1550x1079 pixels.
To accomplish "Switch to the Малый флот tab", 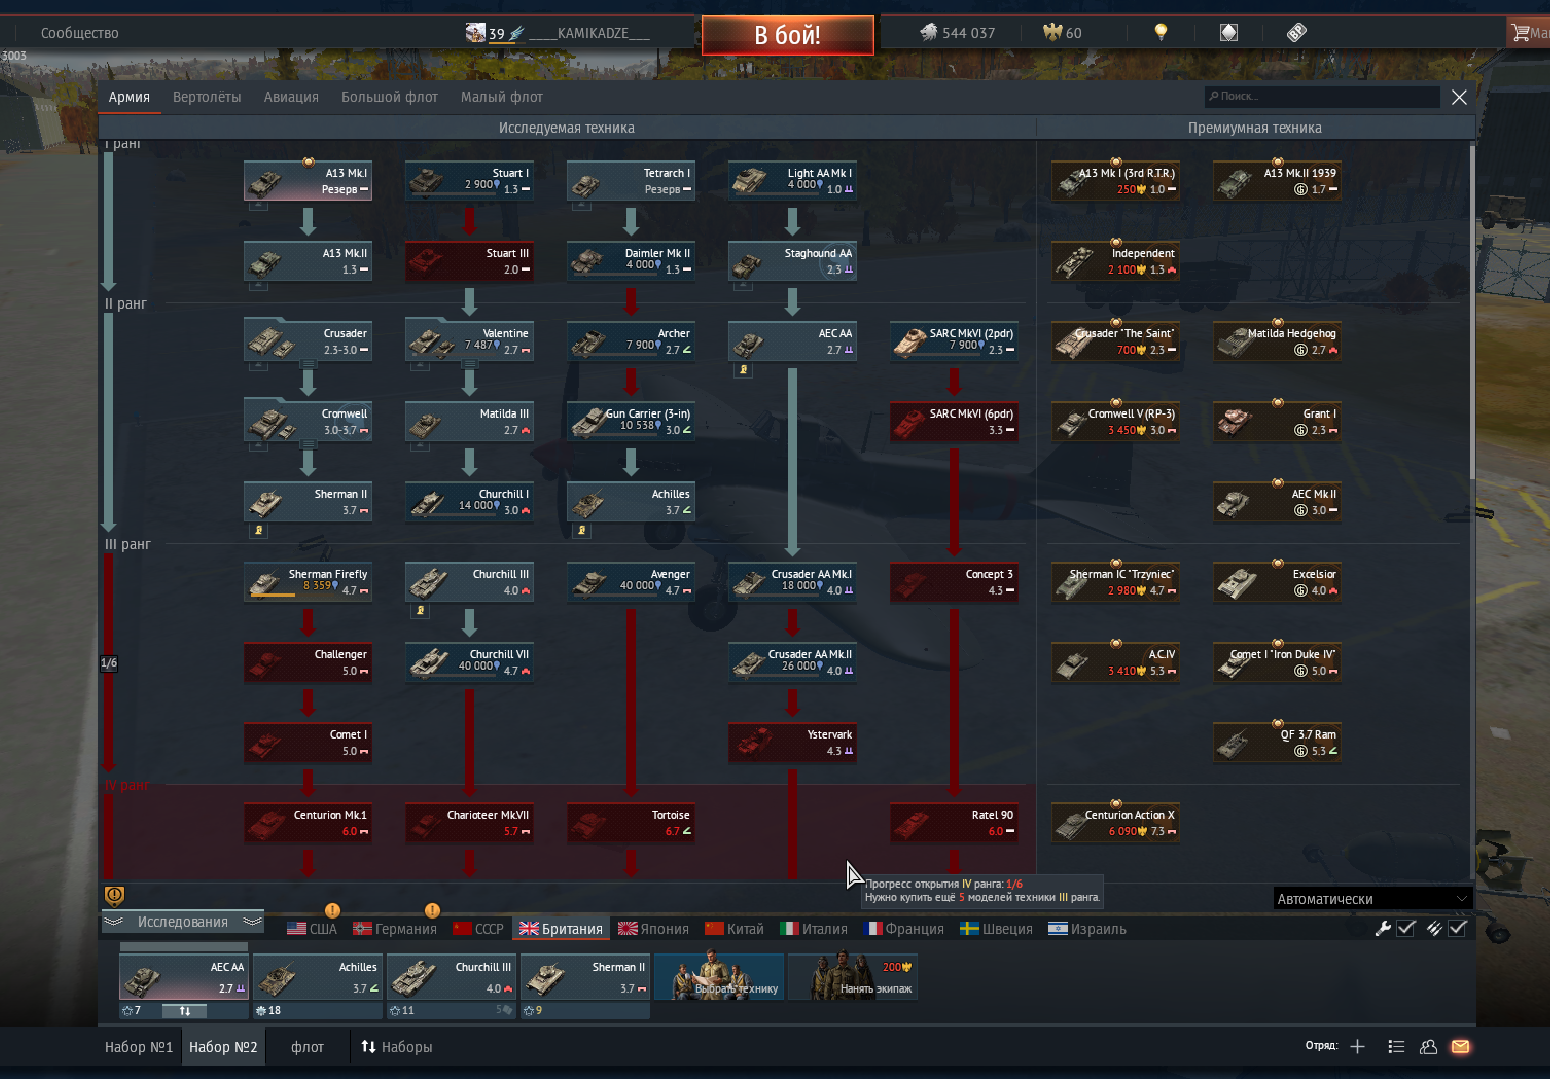I will [x=502, y=97].
